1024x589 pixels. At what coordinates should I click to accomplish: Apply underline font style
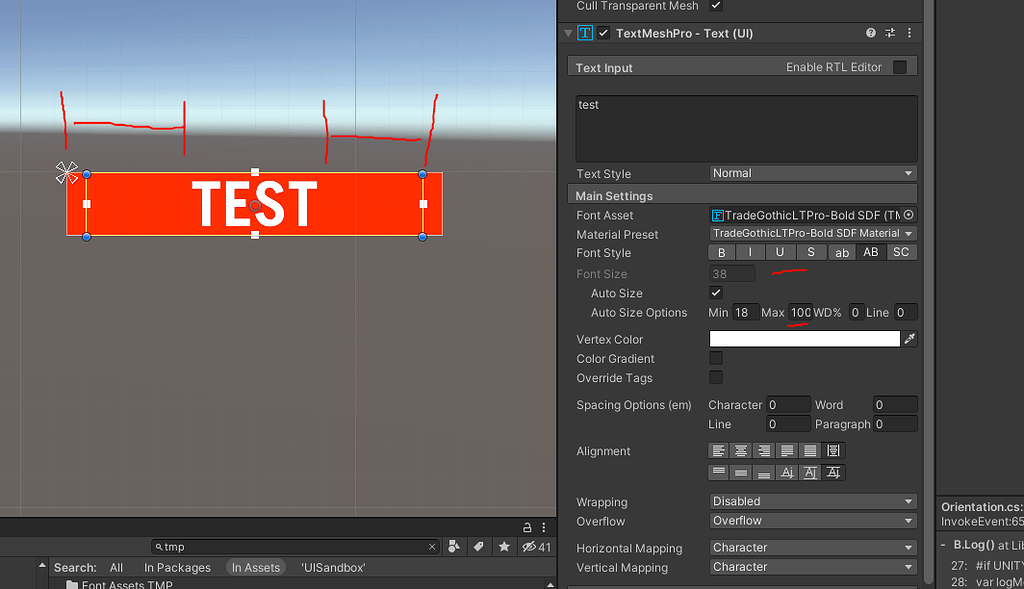(779, 252)
